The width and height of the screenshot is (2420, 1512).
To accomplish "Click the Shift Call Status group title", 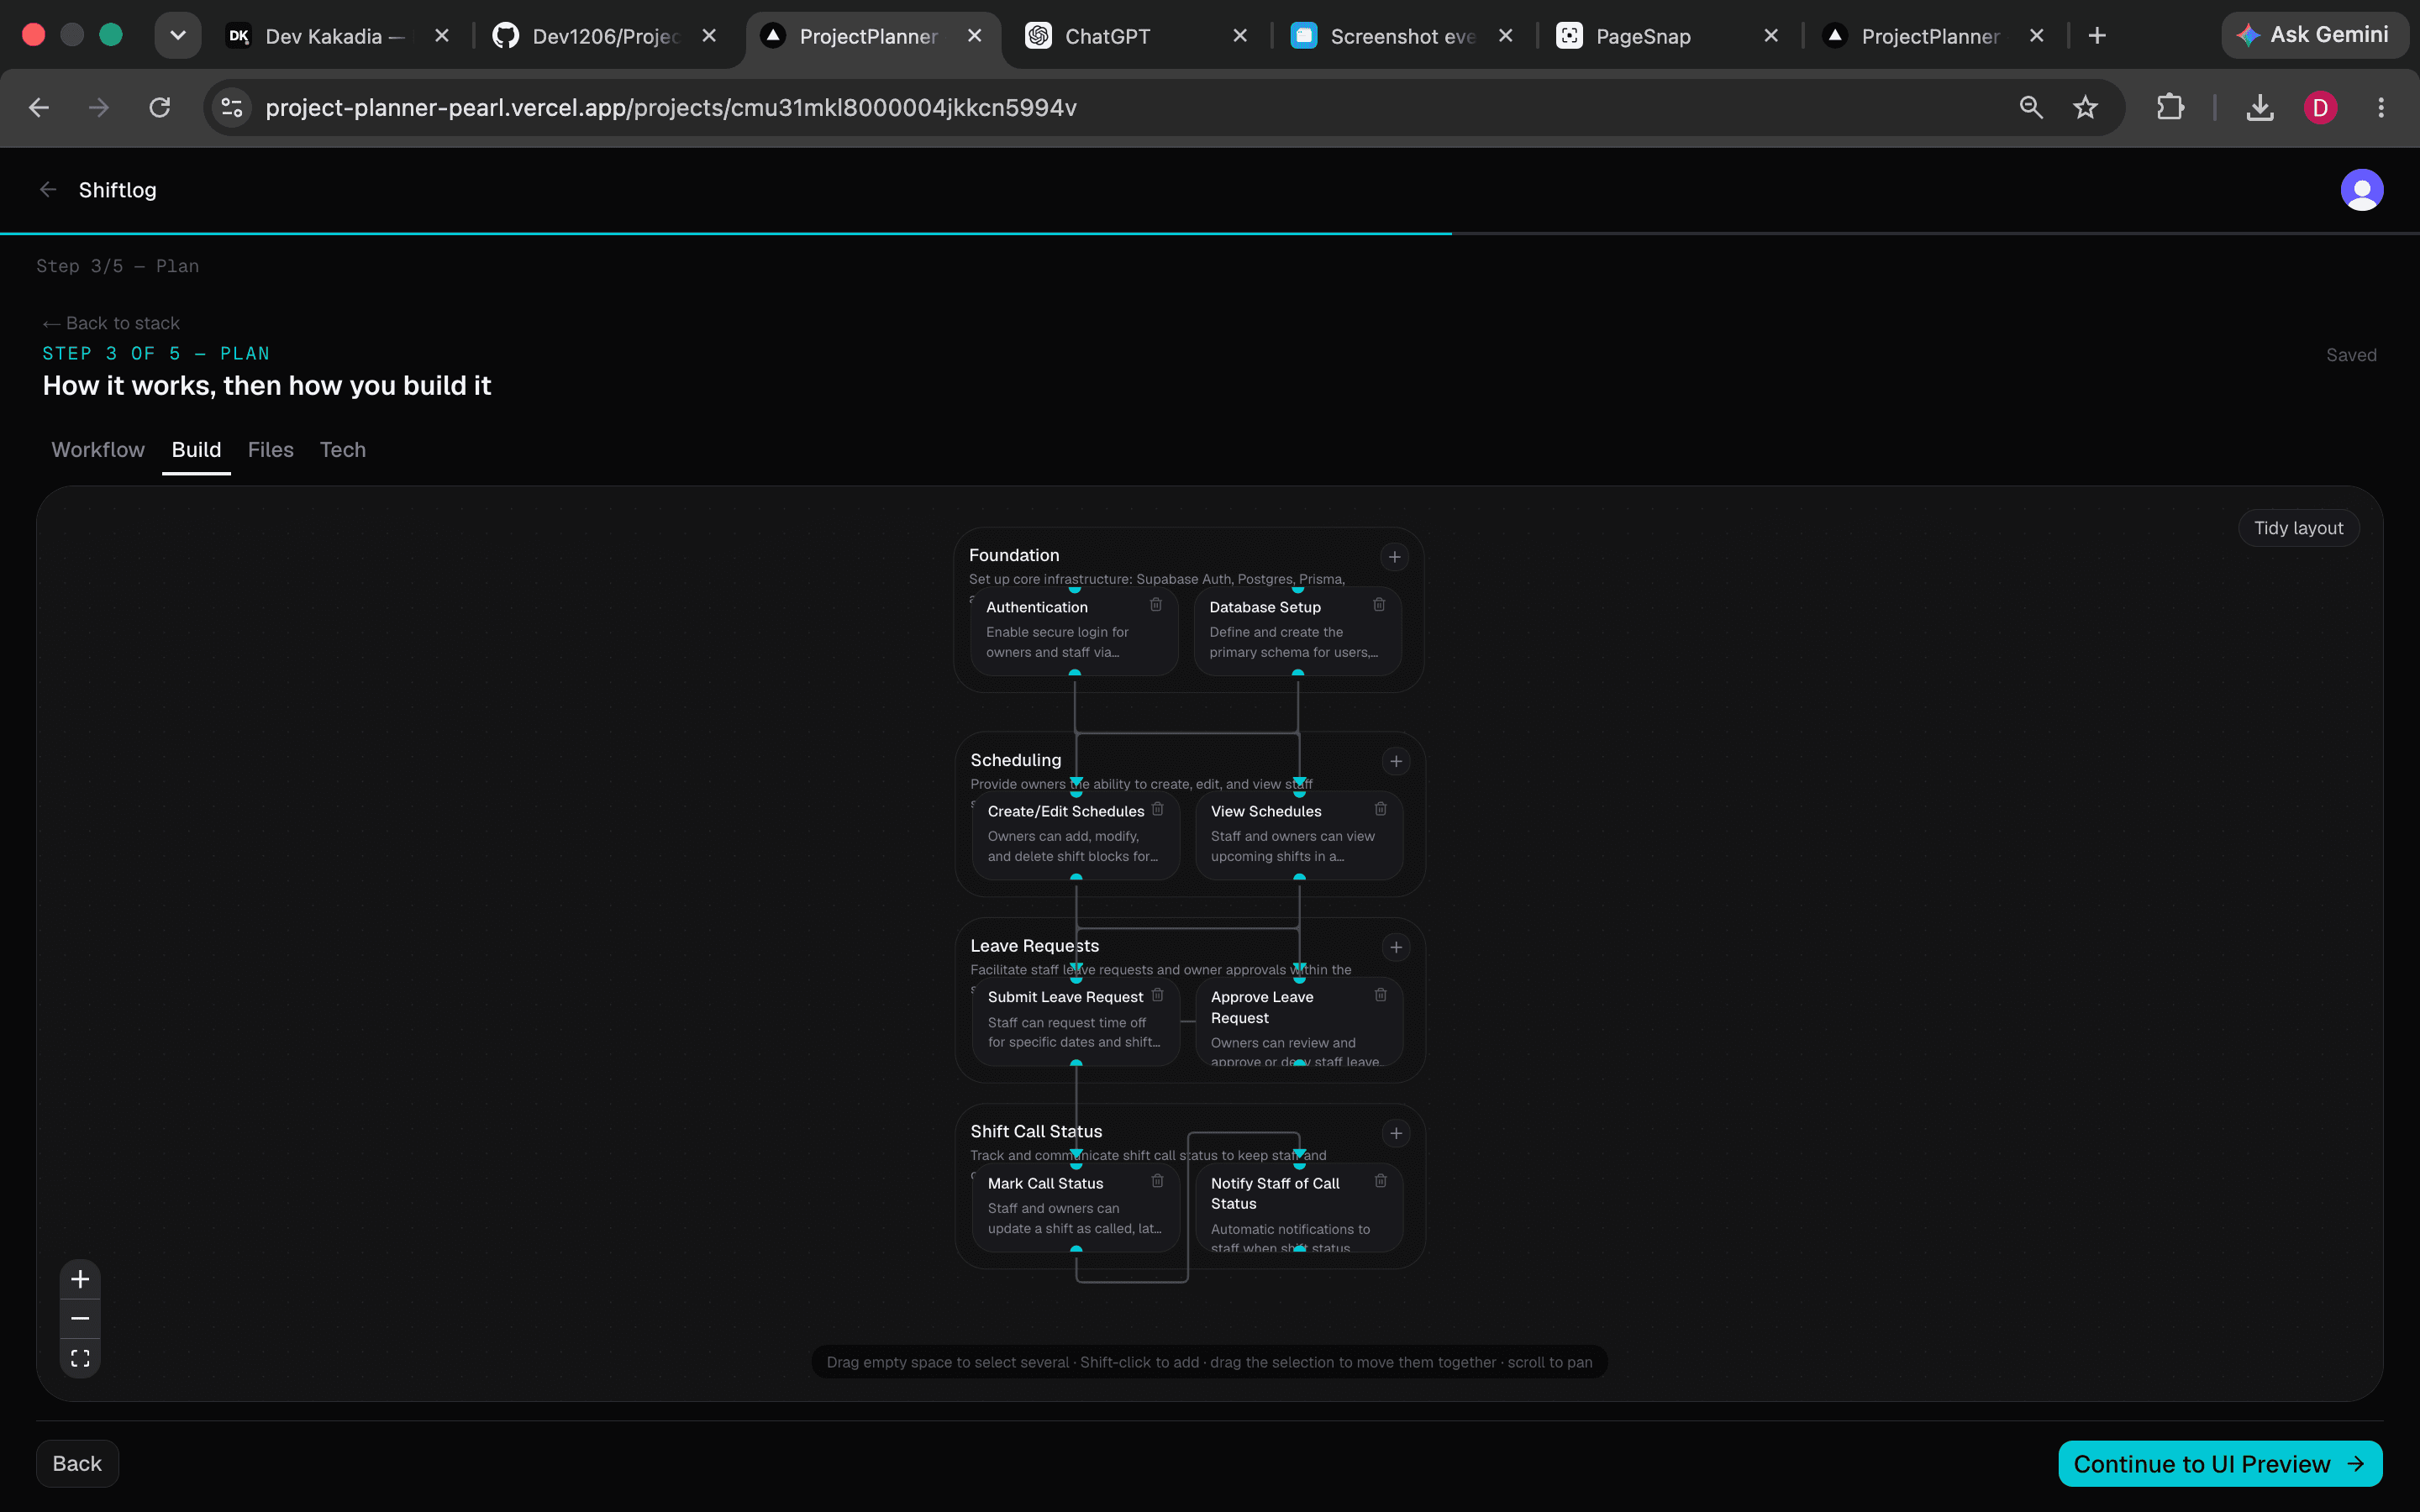I will [x=1036, y=1132].
